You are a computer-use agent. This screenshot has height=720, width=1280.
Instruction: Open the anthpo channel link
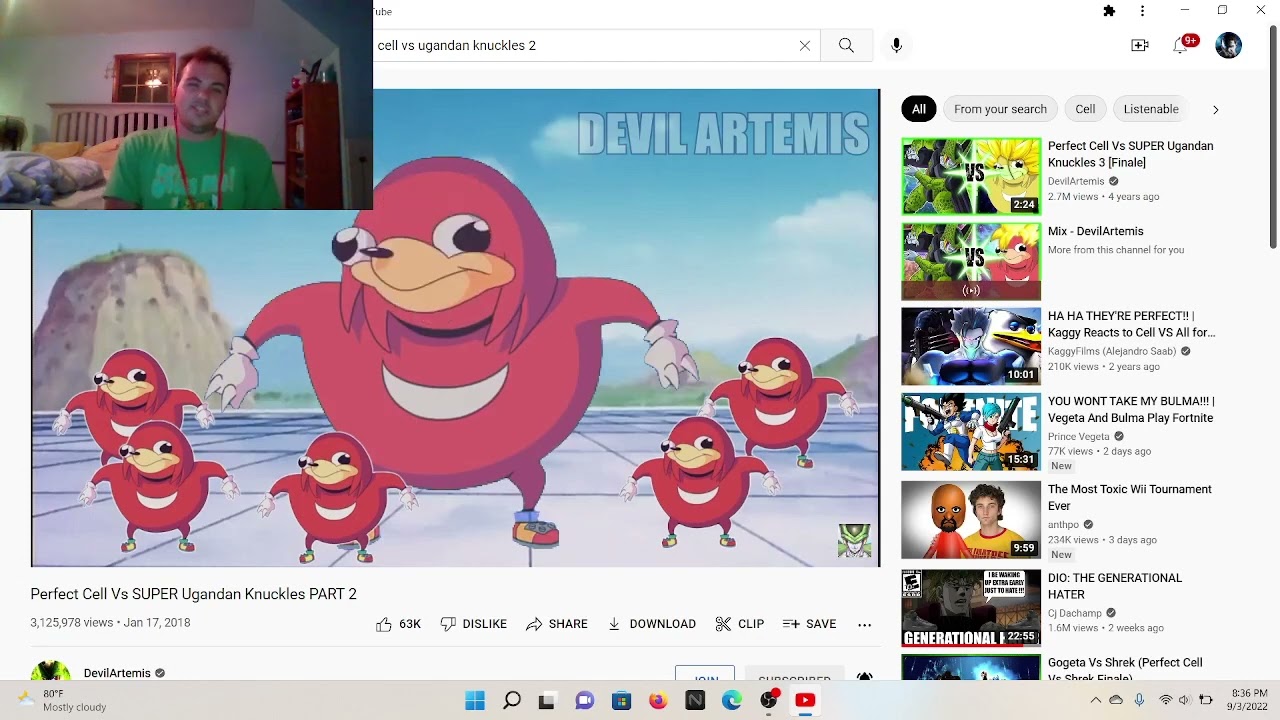pyautogui.click(x=1064, y=525)
